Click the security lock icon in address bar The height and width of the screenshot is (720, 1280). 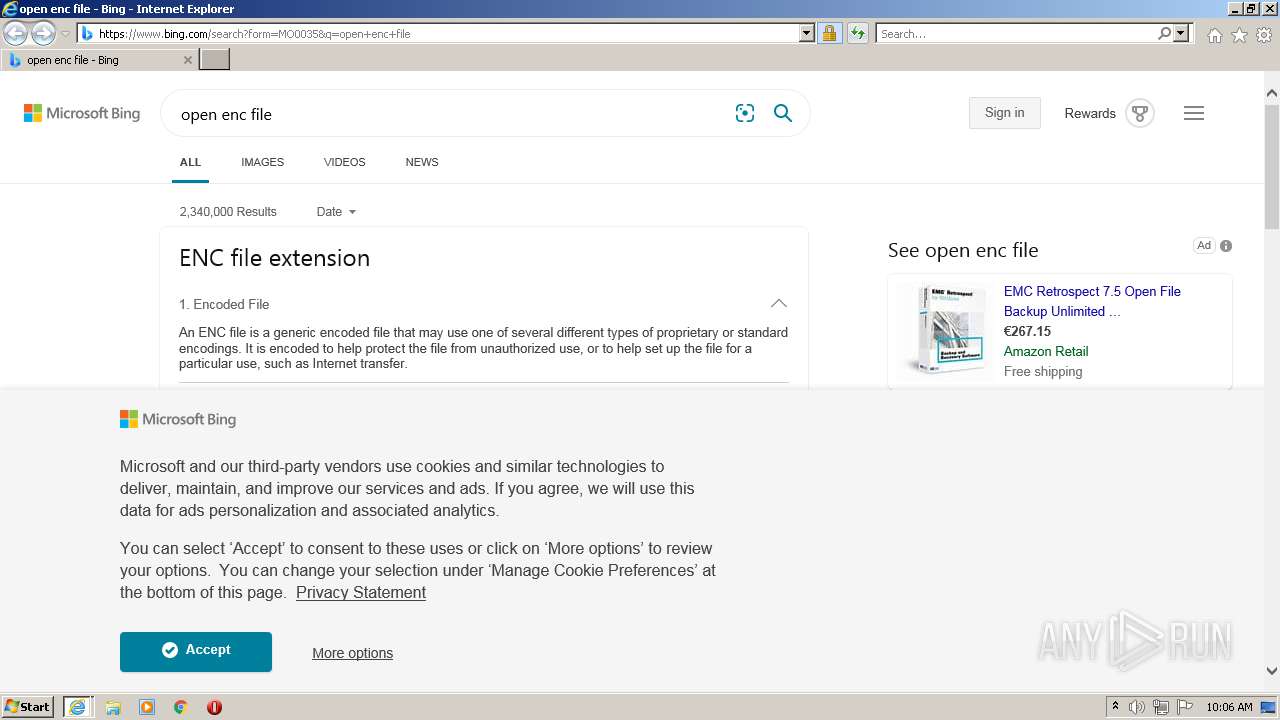[829, 33]
